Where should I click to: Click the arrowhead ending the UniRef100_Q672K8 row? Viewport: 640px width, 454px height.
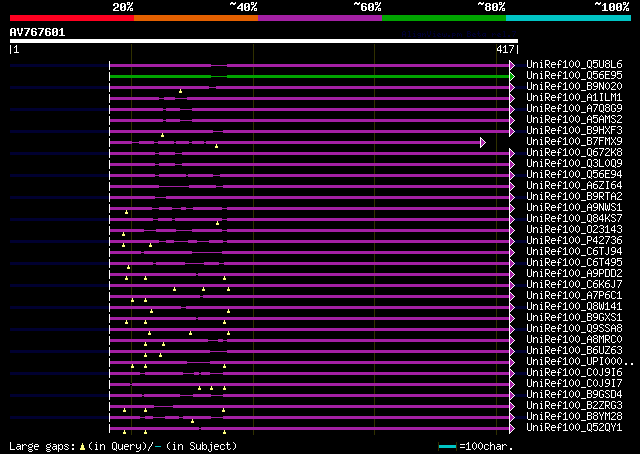(512, 154)
